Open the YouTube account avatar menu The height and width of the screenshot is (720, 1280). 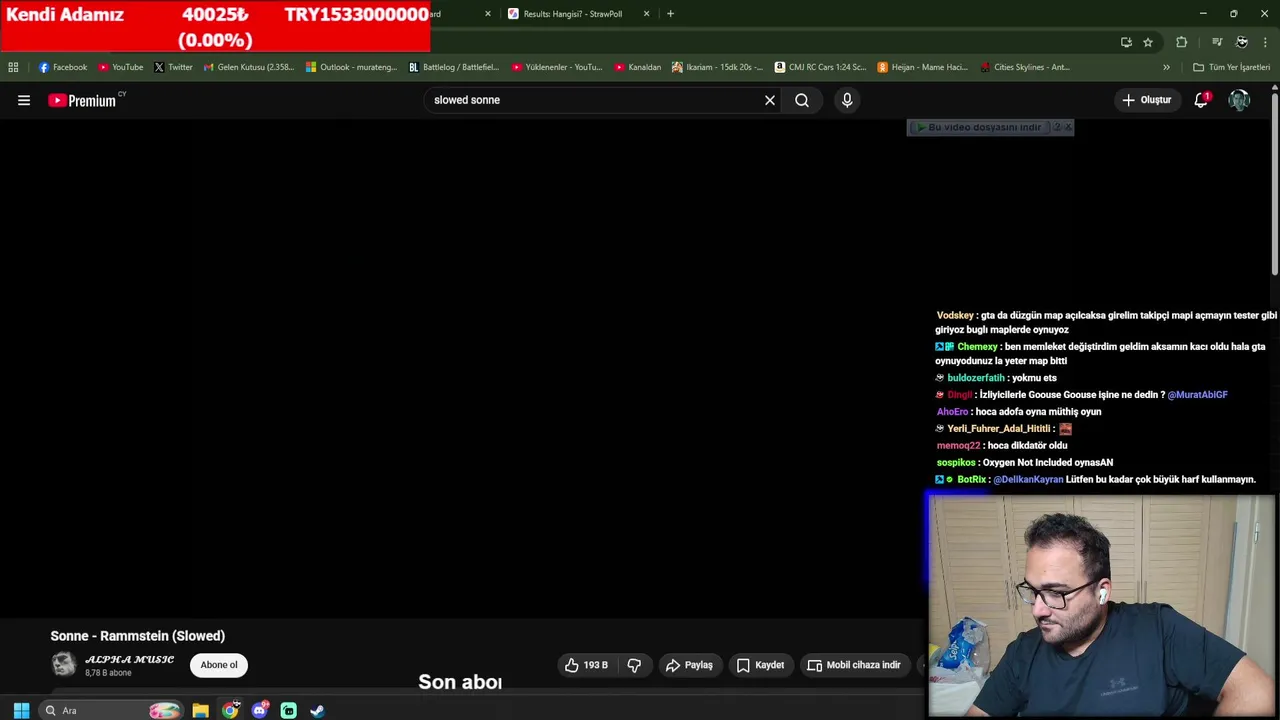pos(1239,100)
